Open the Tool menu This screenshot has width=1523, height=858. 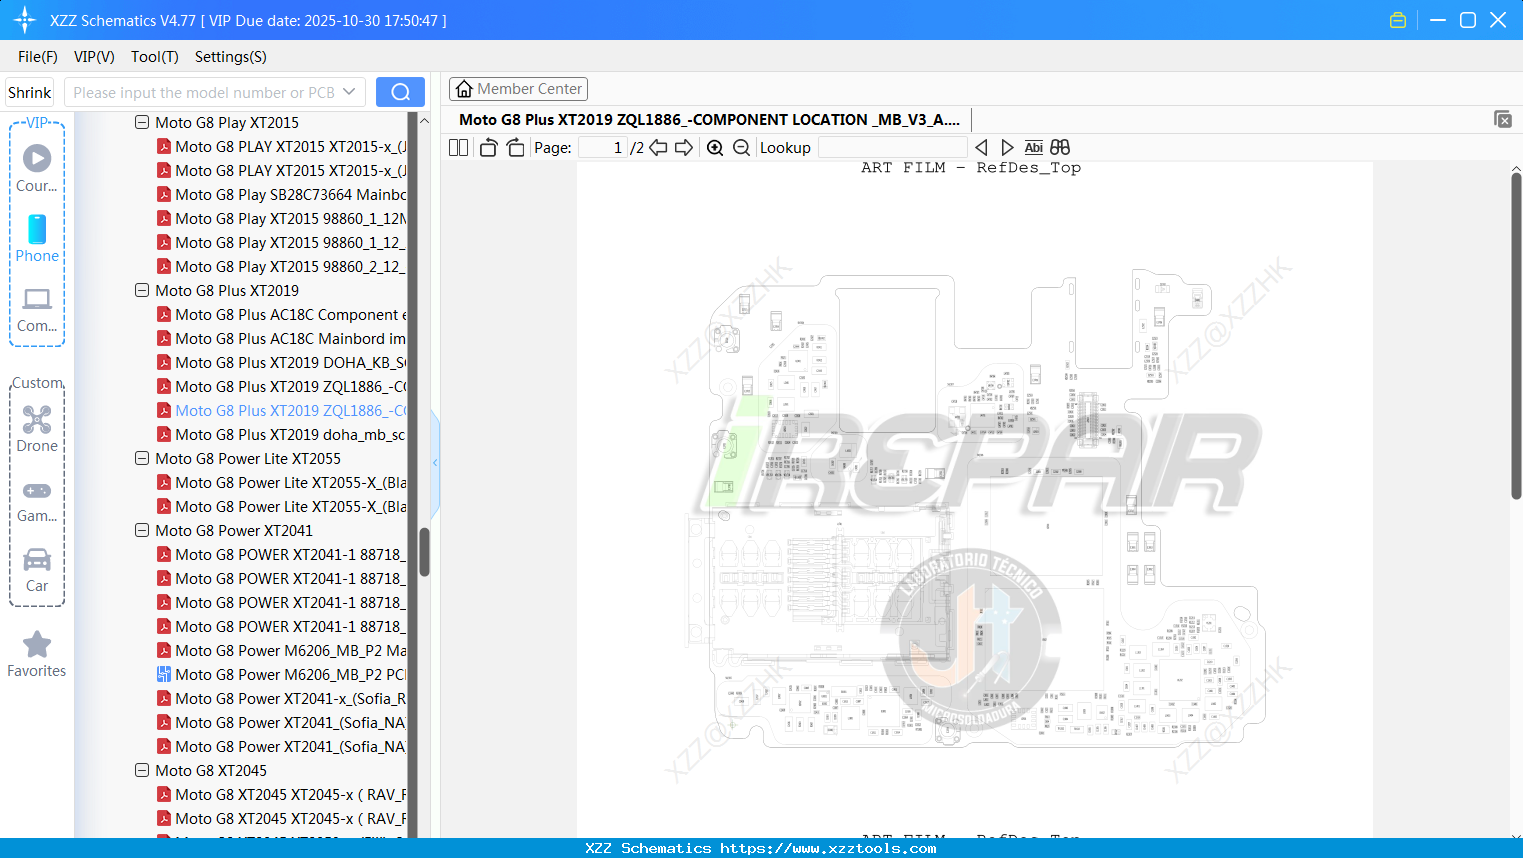[x=154, y=57]
